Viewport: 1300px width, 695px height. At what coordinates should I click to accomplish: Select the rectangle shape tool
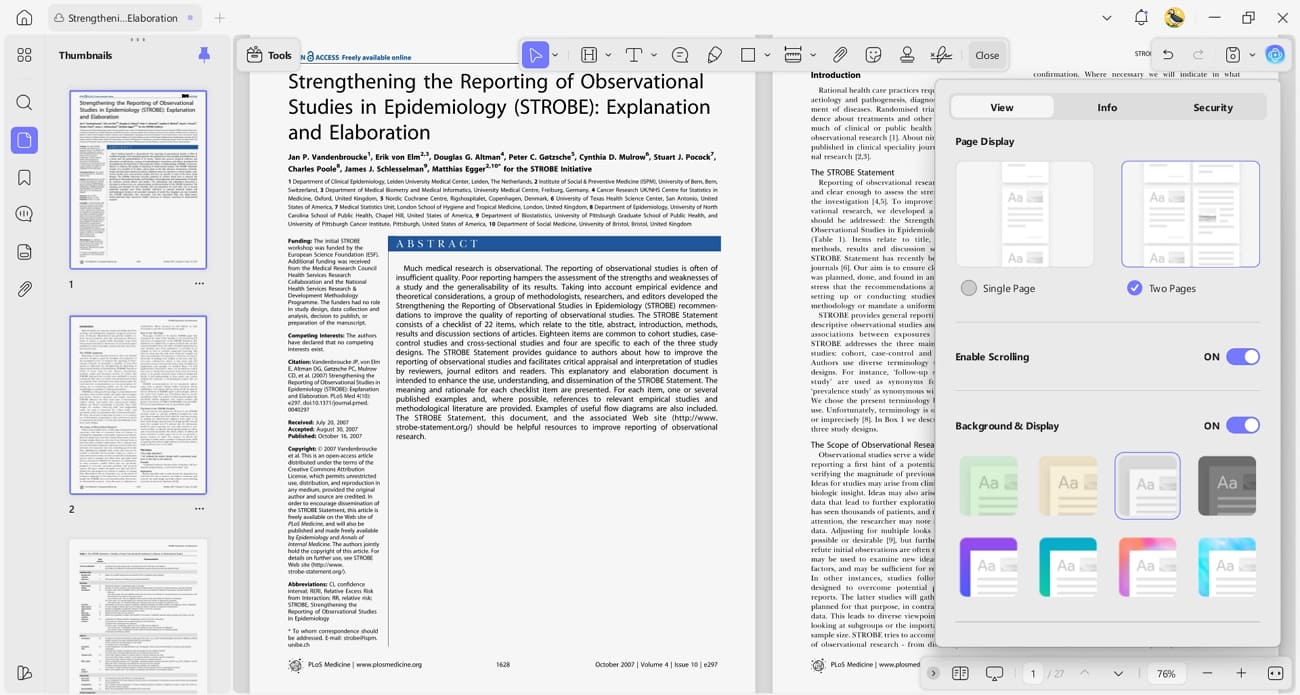pyautogui.click(x=748, y=55)
